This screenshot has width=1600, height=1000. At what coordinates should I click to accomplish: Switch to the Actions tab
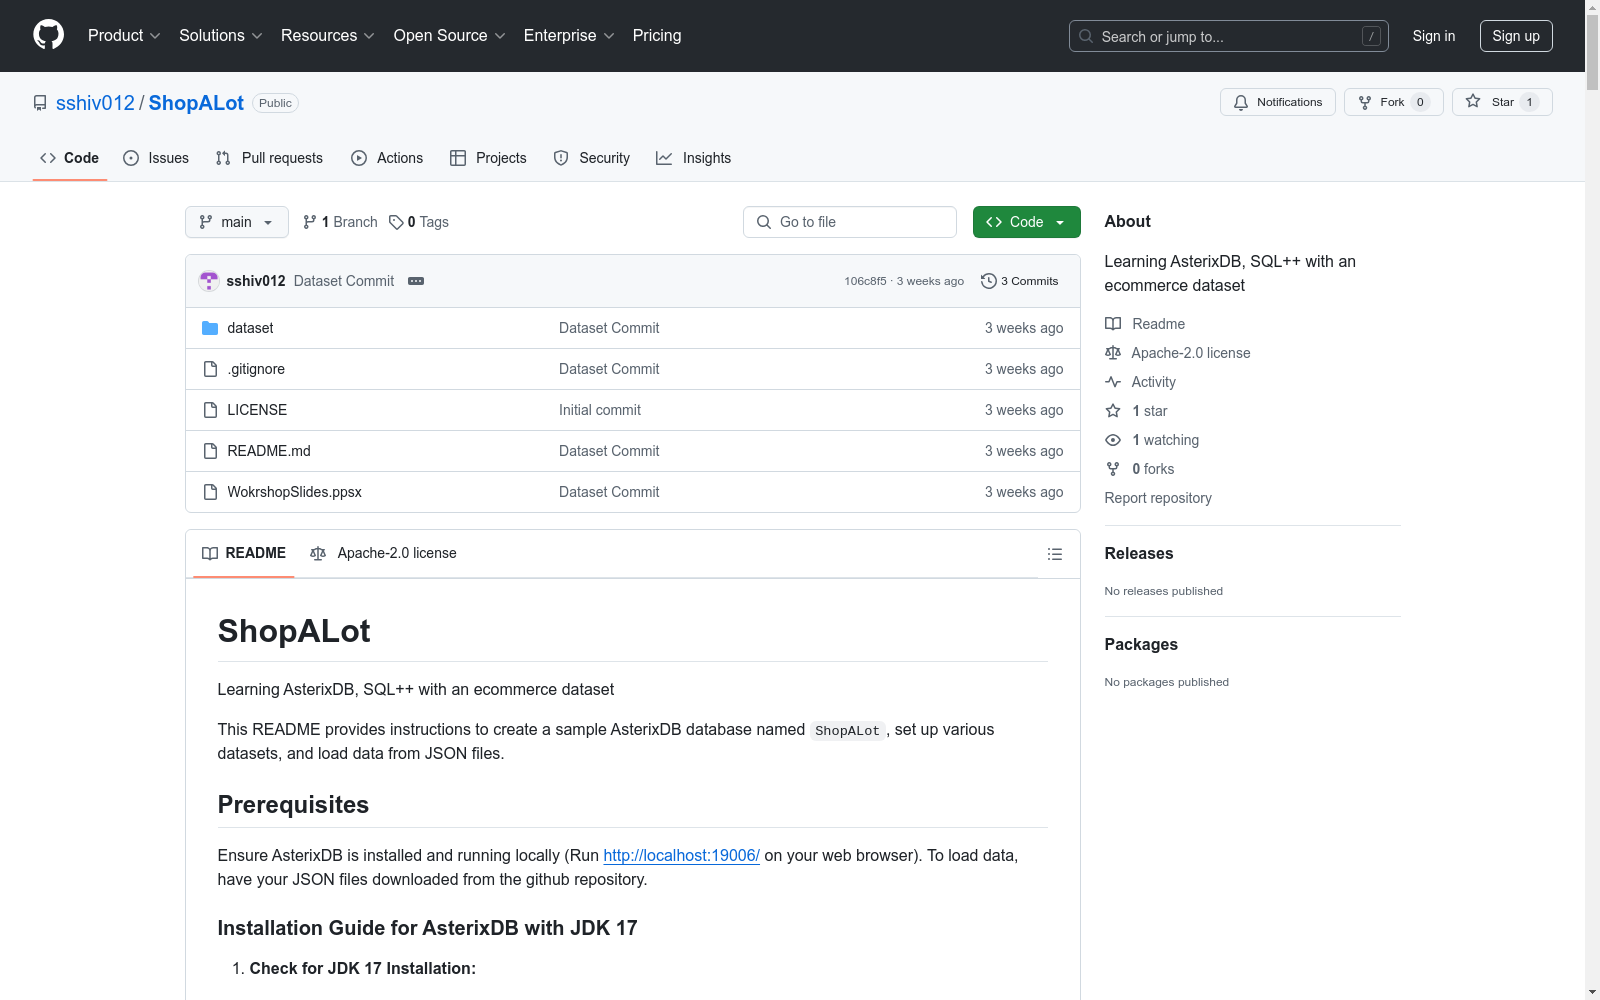(387, 158)
